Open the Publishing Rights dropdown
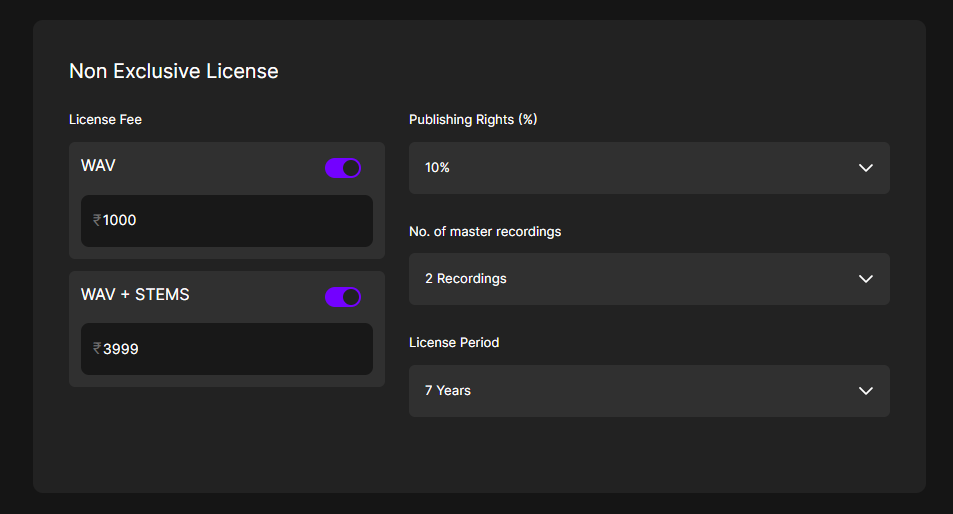This screenshot has width=953, height=514. (649, 168)
